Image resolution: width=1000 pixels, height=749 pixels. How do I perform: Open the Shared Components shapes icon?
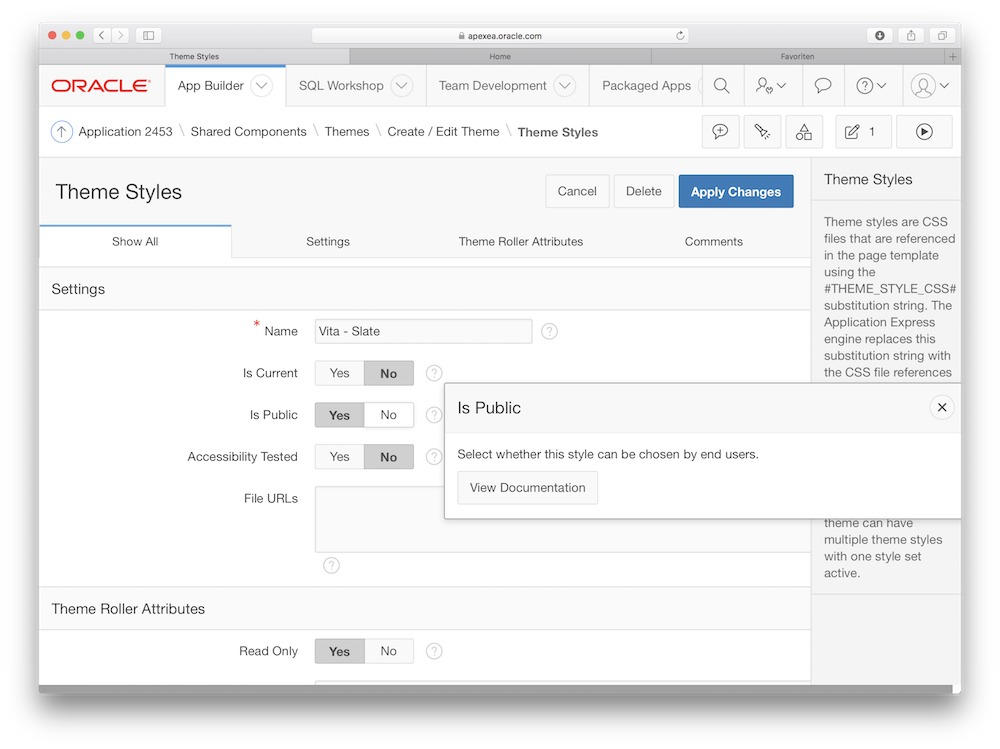click(803, 132)
